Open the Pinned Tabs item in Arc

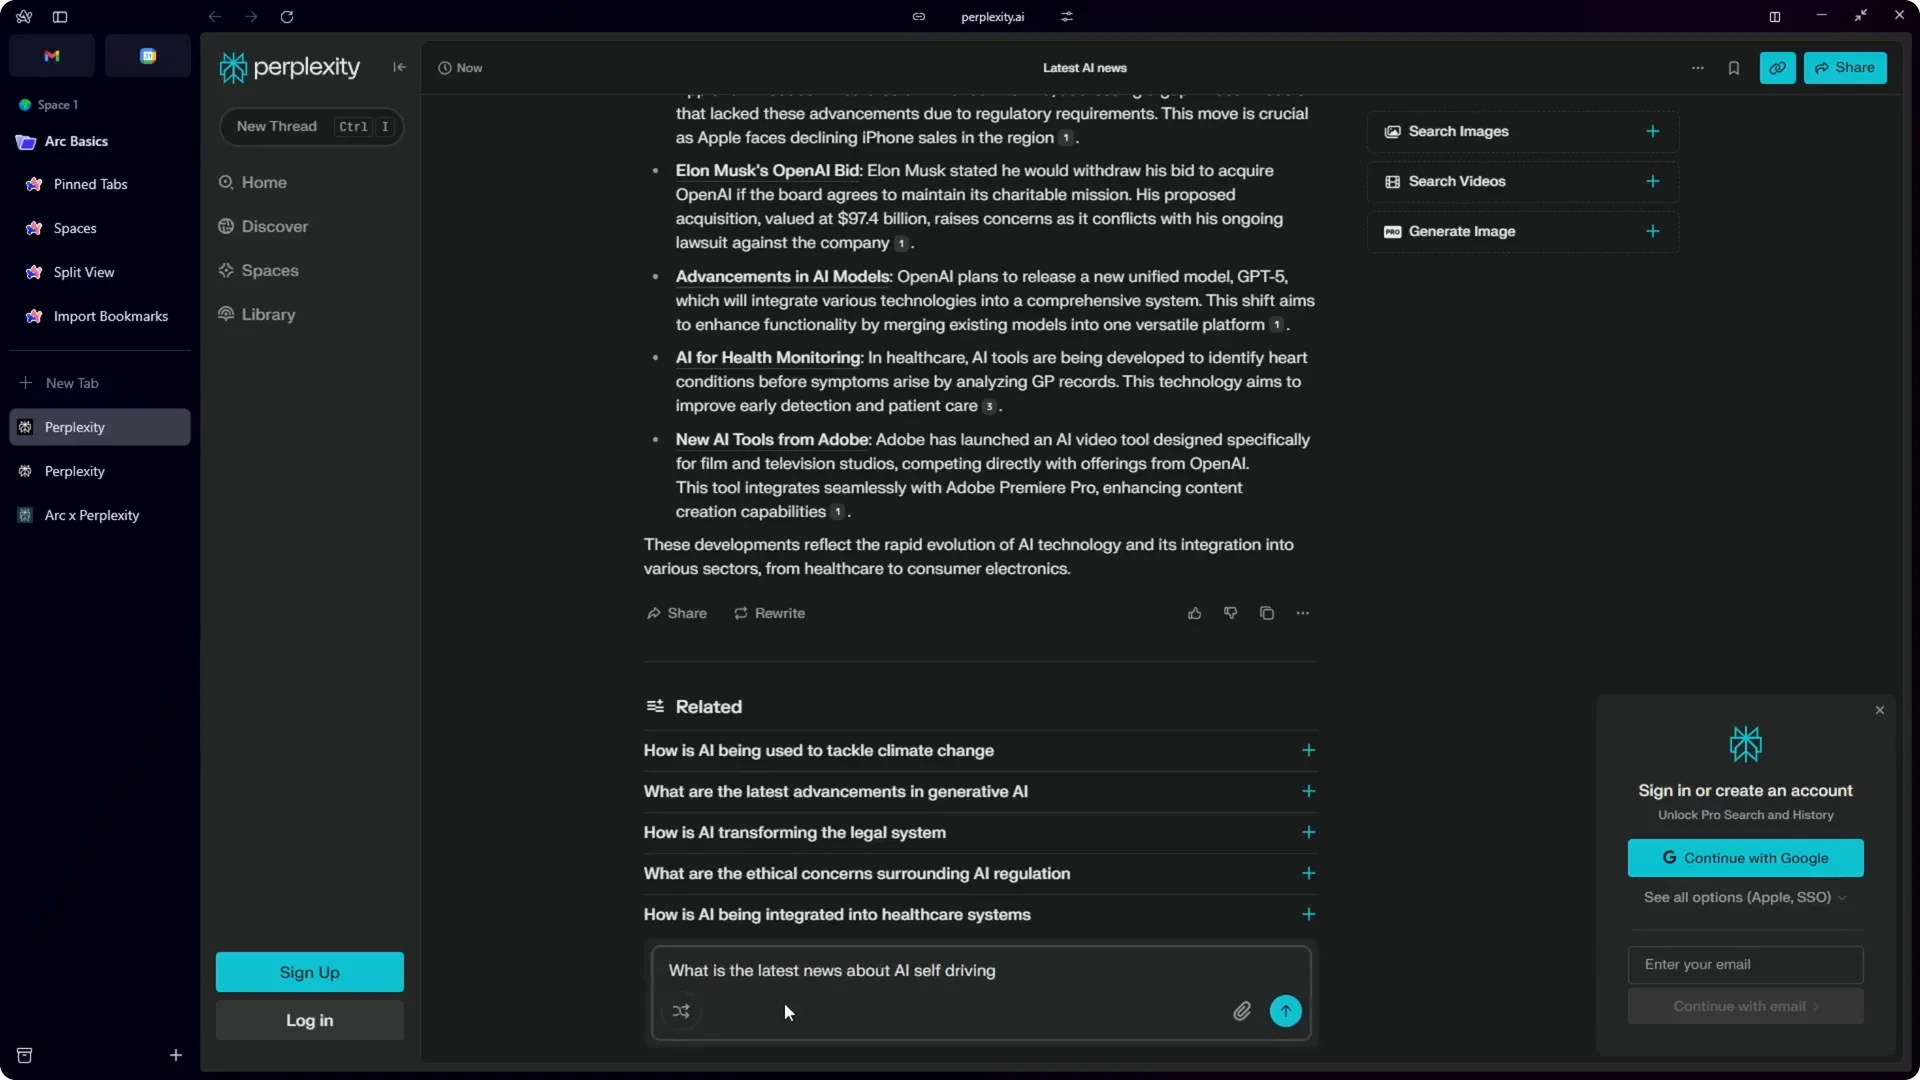click(x=90, y=184)
